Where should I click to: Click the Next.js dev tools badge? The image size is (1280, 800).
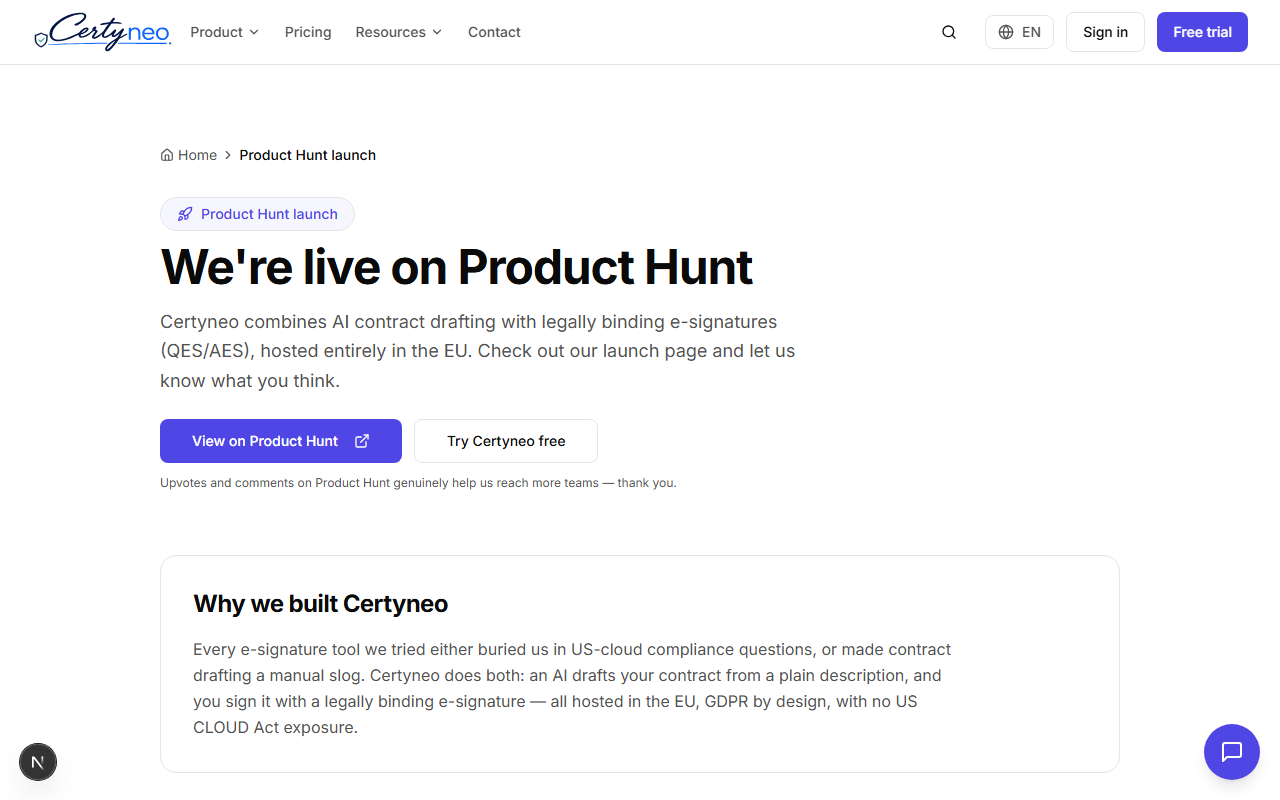(38, 762)
